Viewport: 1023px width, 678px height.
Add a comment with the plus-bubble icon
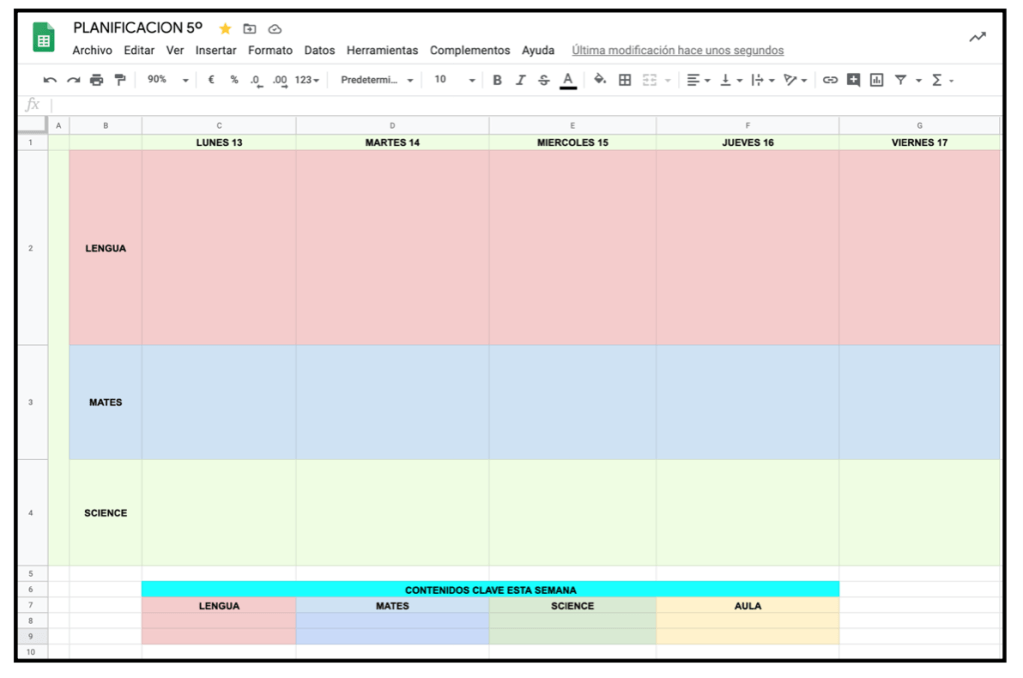pos(853,80)
